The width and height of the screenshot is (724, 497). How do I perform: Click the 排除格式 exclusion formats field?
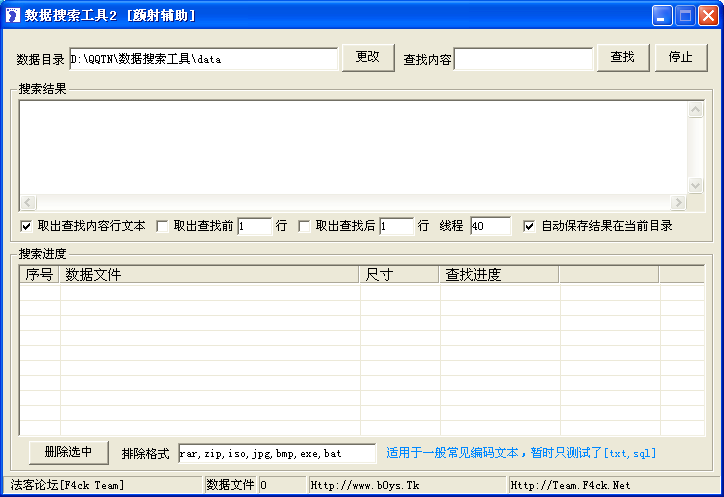(x=277, y=454)
